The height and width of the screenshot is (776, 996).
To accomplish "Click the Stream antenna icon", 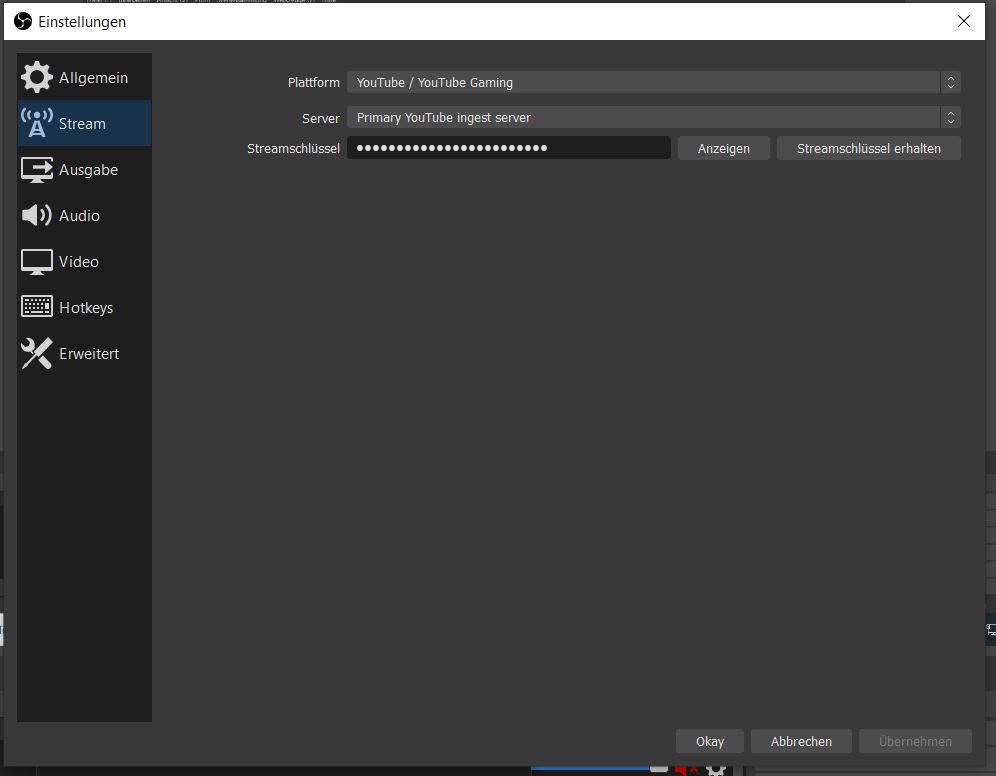I will click(37, 124).
